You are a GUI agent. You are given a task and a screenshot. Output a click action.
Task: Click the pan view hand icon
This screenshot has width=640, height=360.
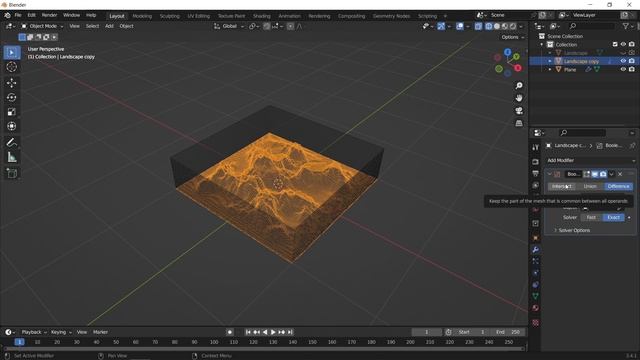tap(519, 98)
